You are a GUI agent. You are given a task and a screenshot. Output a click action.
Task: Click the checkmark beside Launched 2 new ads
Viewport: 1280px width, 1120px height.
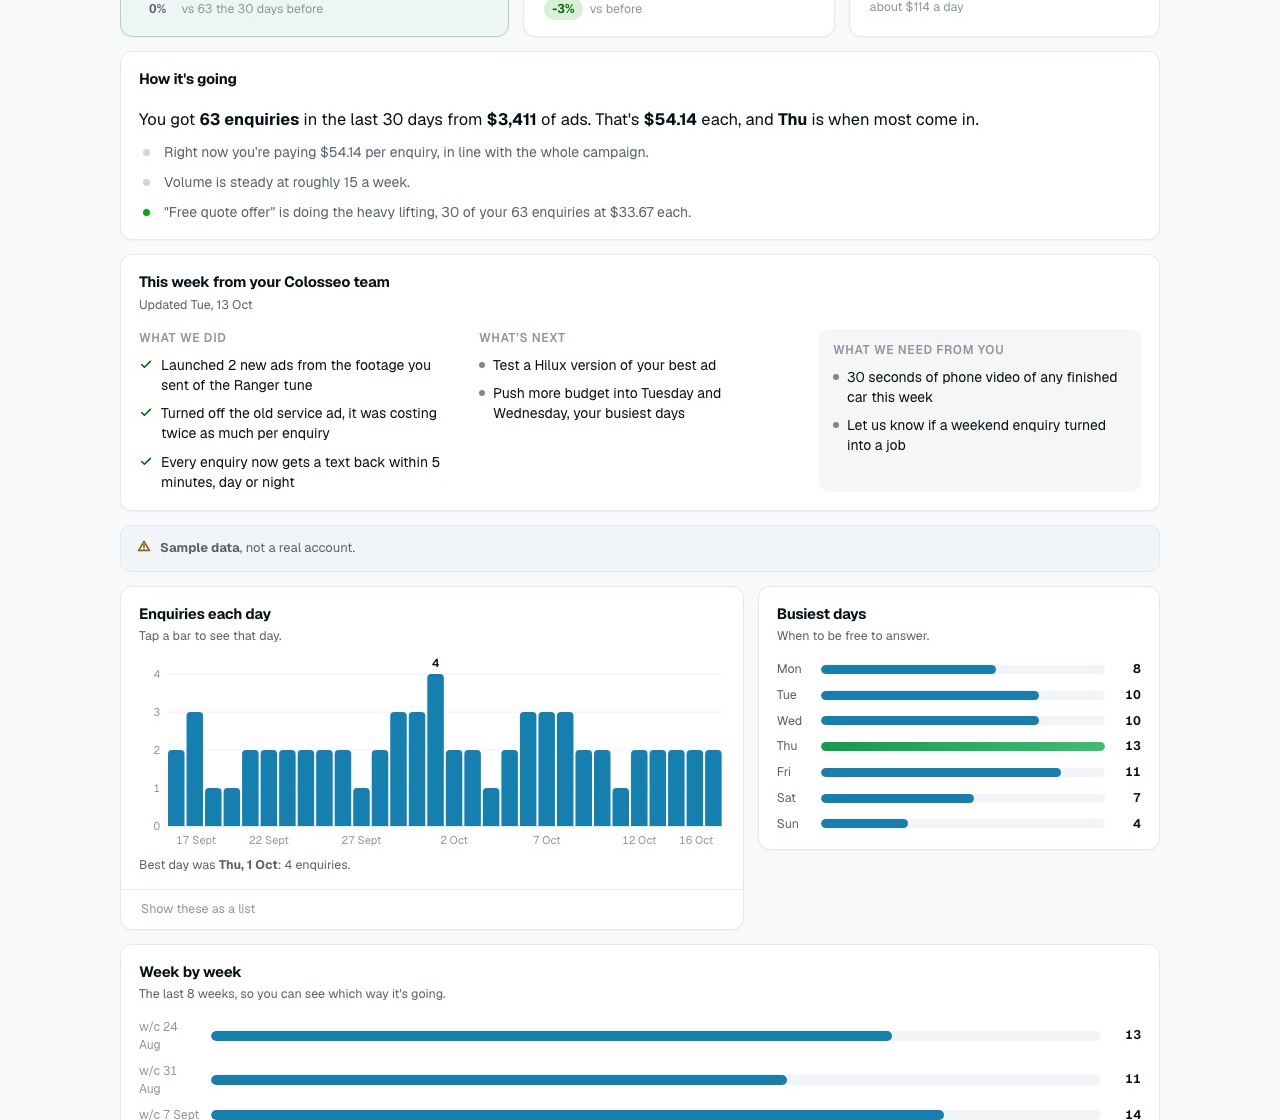[x=146, y=365]
